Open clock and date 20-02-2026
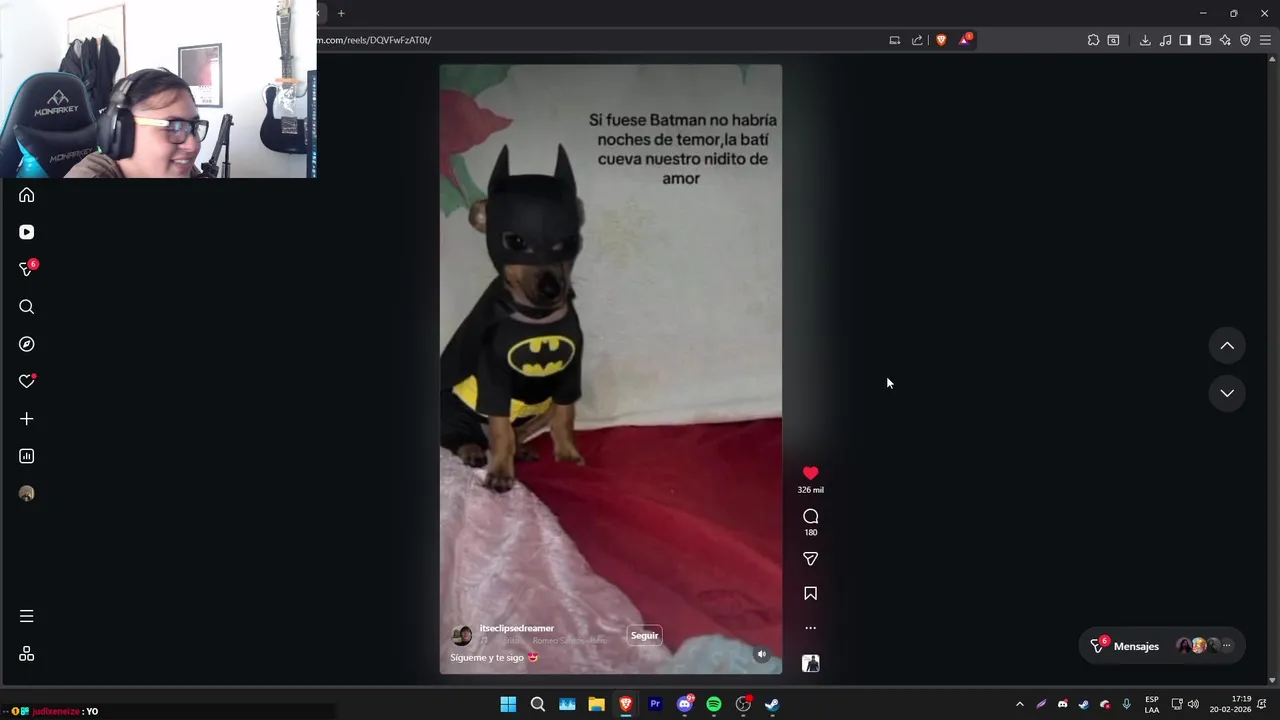Screen dimensions: 1280x720 tap(1230, 704)
